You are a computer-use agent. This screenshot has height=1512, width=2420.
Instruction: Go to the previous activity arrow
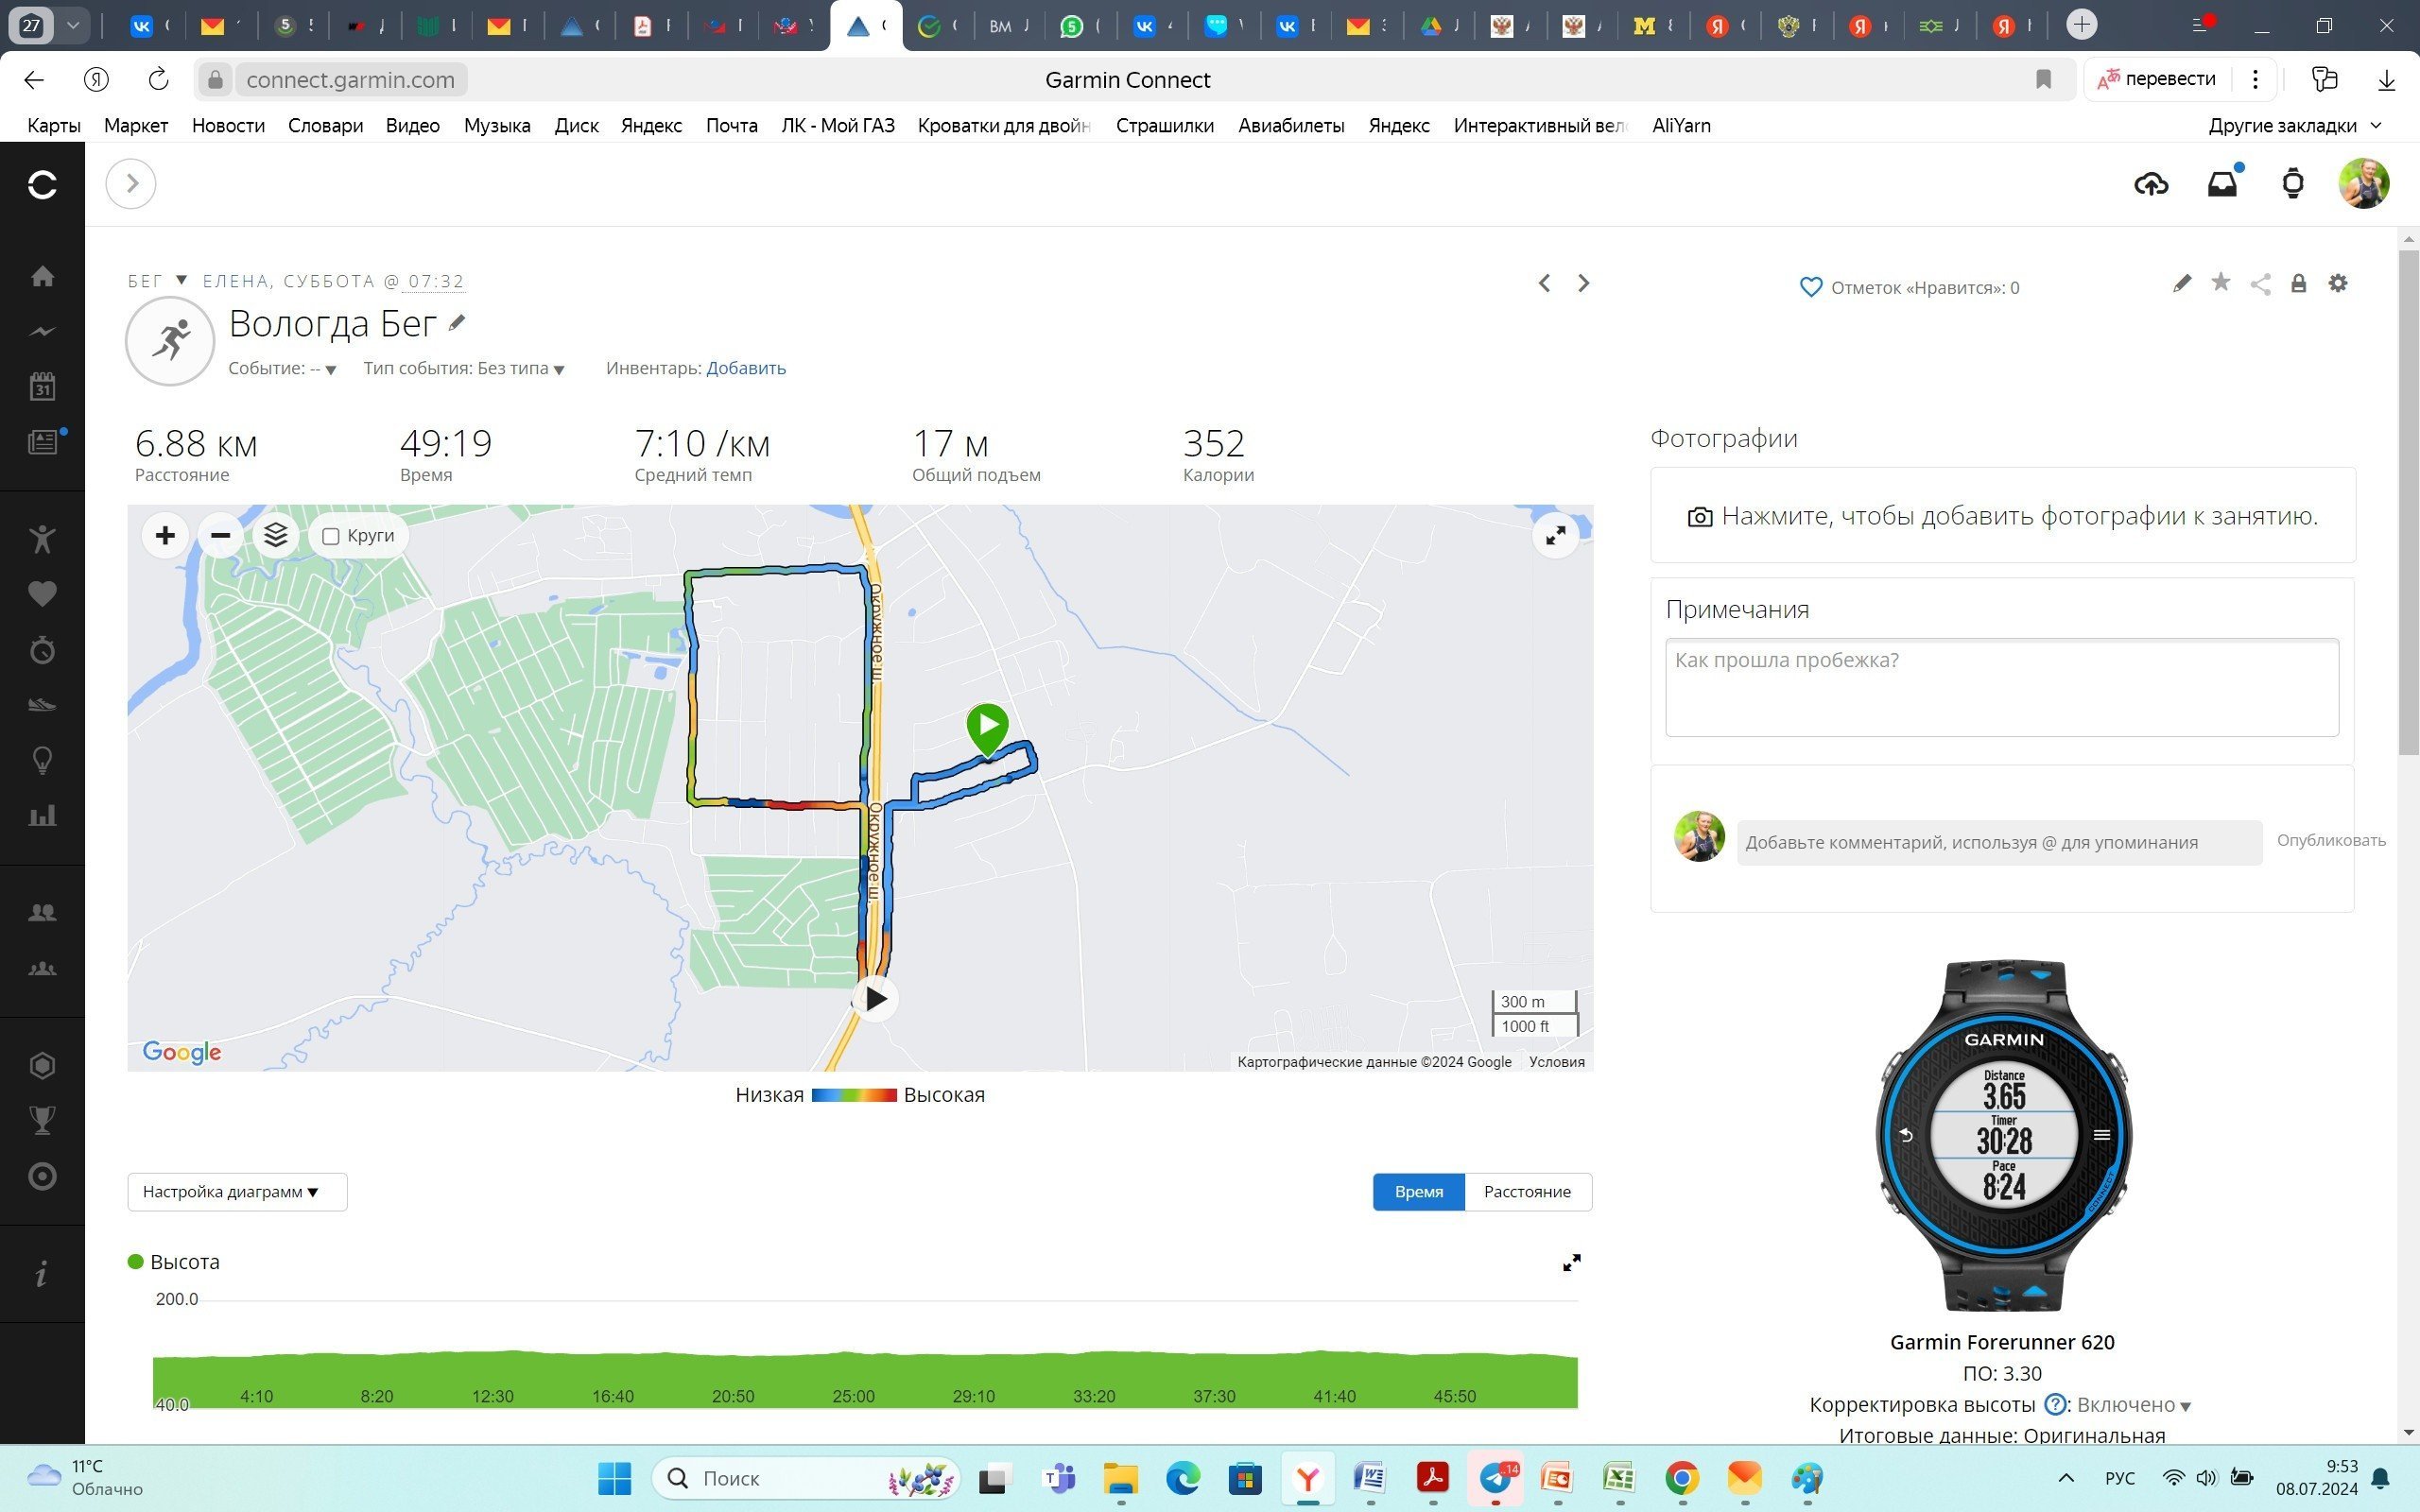coord(1545,284)
